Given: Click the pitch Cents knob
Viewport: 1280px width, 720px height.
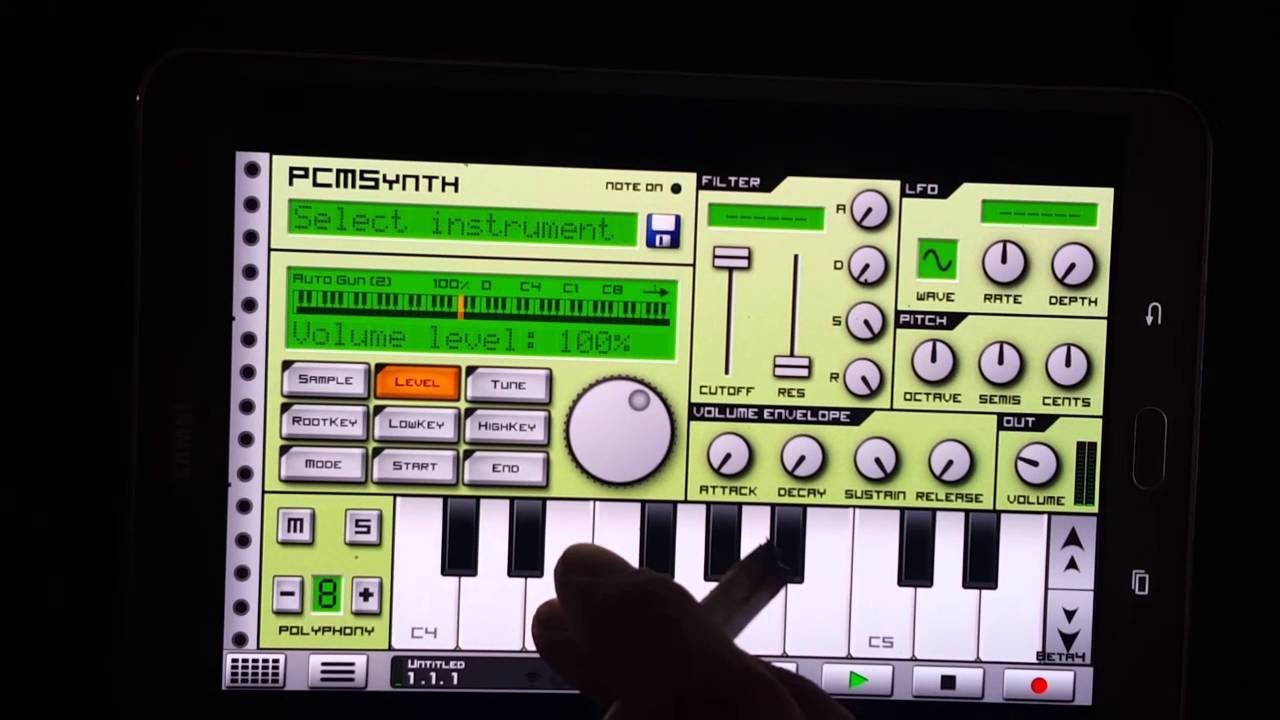Looking at the screenshot, I should [1067, 366].
